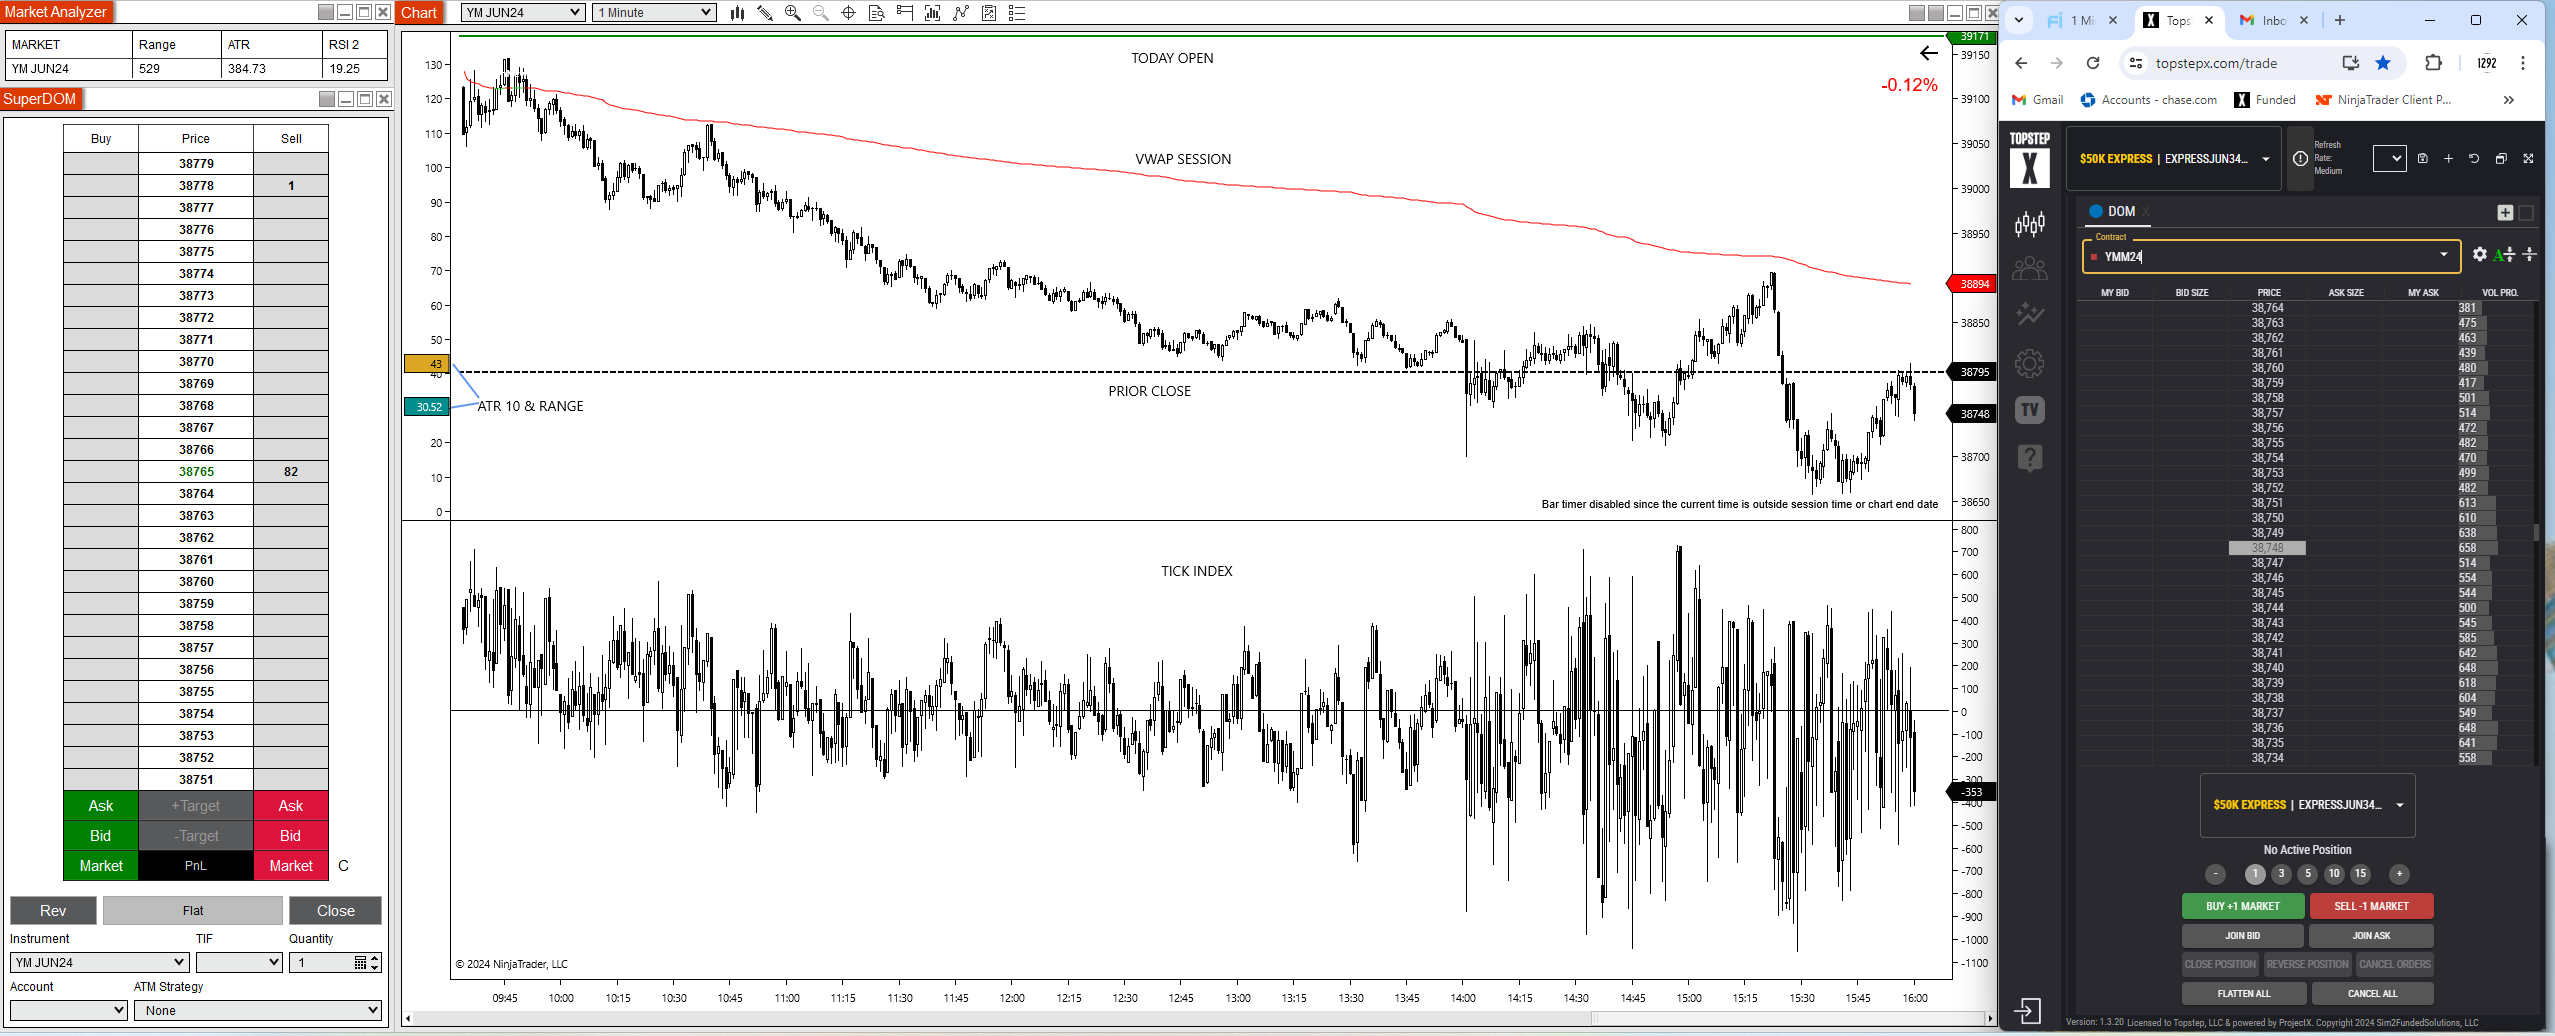This screenshot has width=2555, height=1036.
Task: Open the data box icon in Chart toolbar
Action: [x=877, y=13]
